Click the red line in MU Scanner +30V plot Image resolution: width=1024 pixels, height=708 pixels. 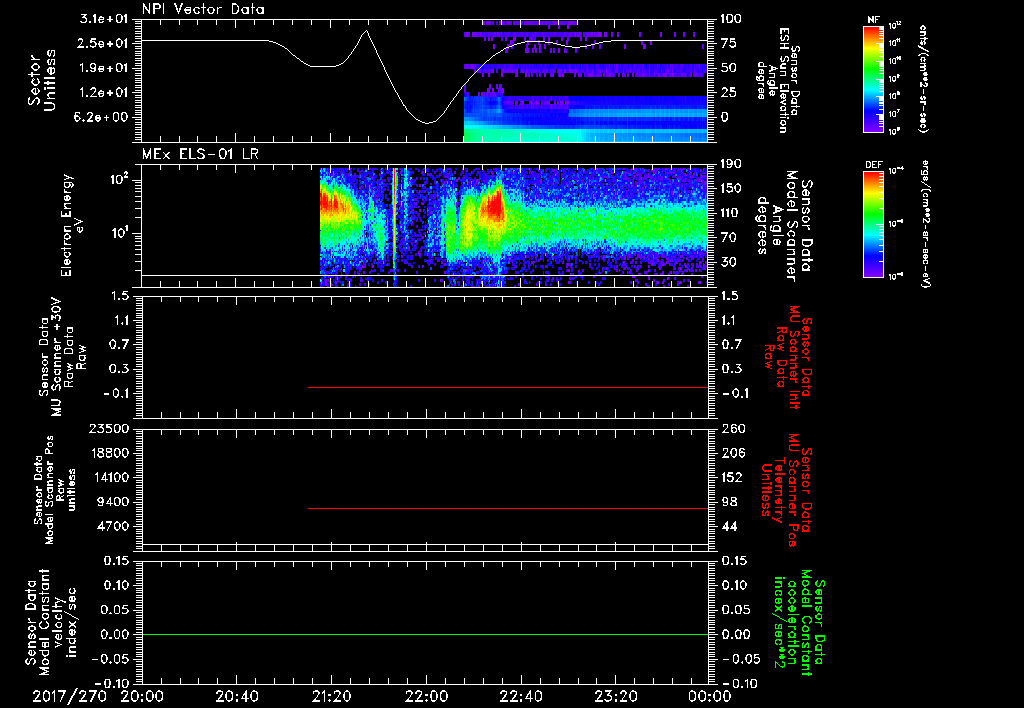[508, 387]
